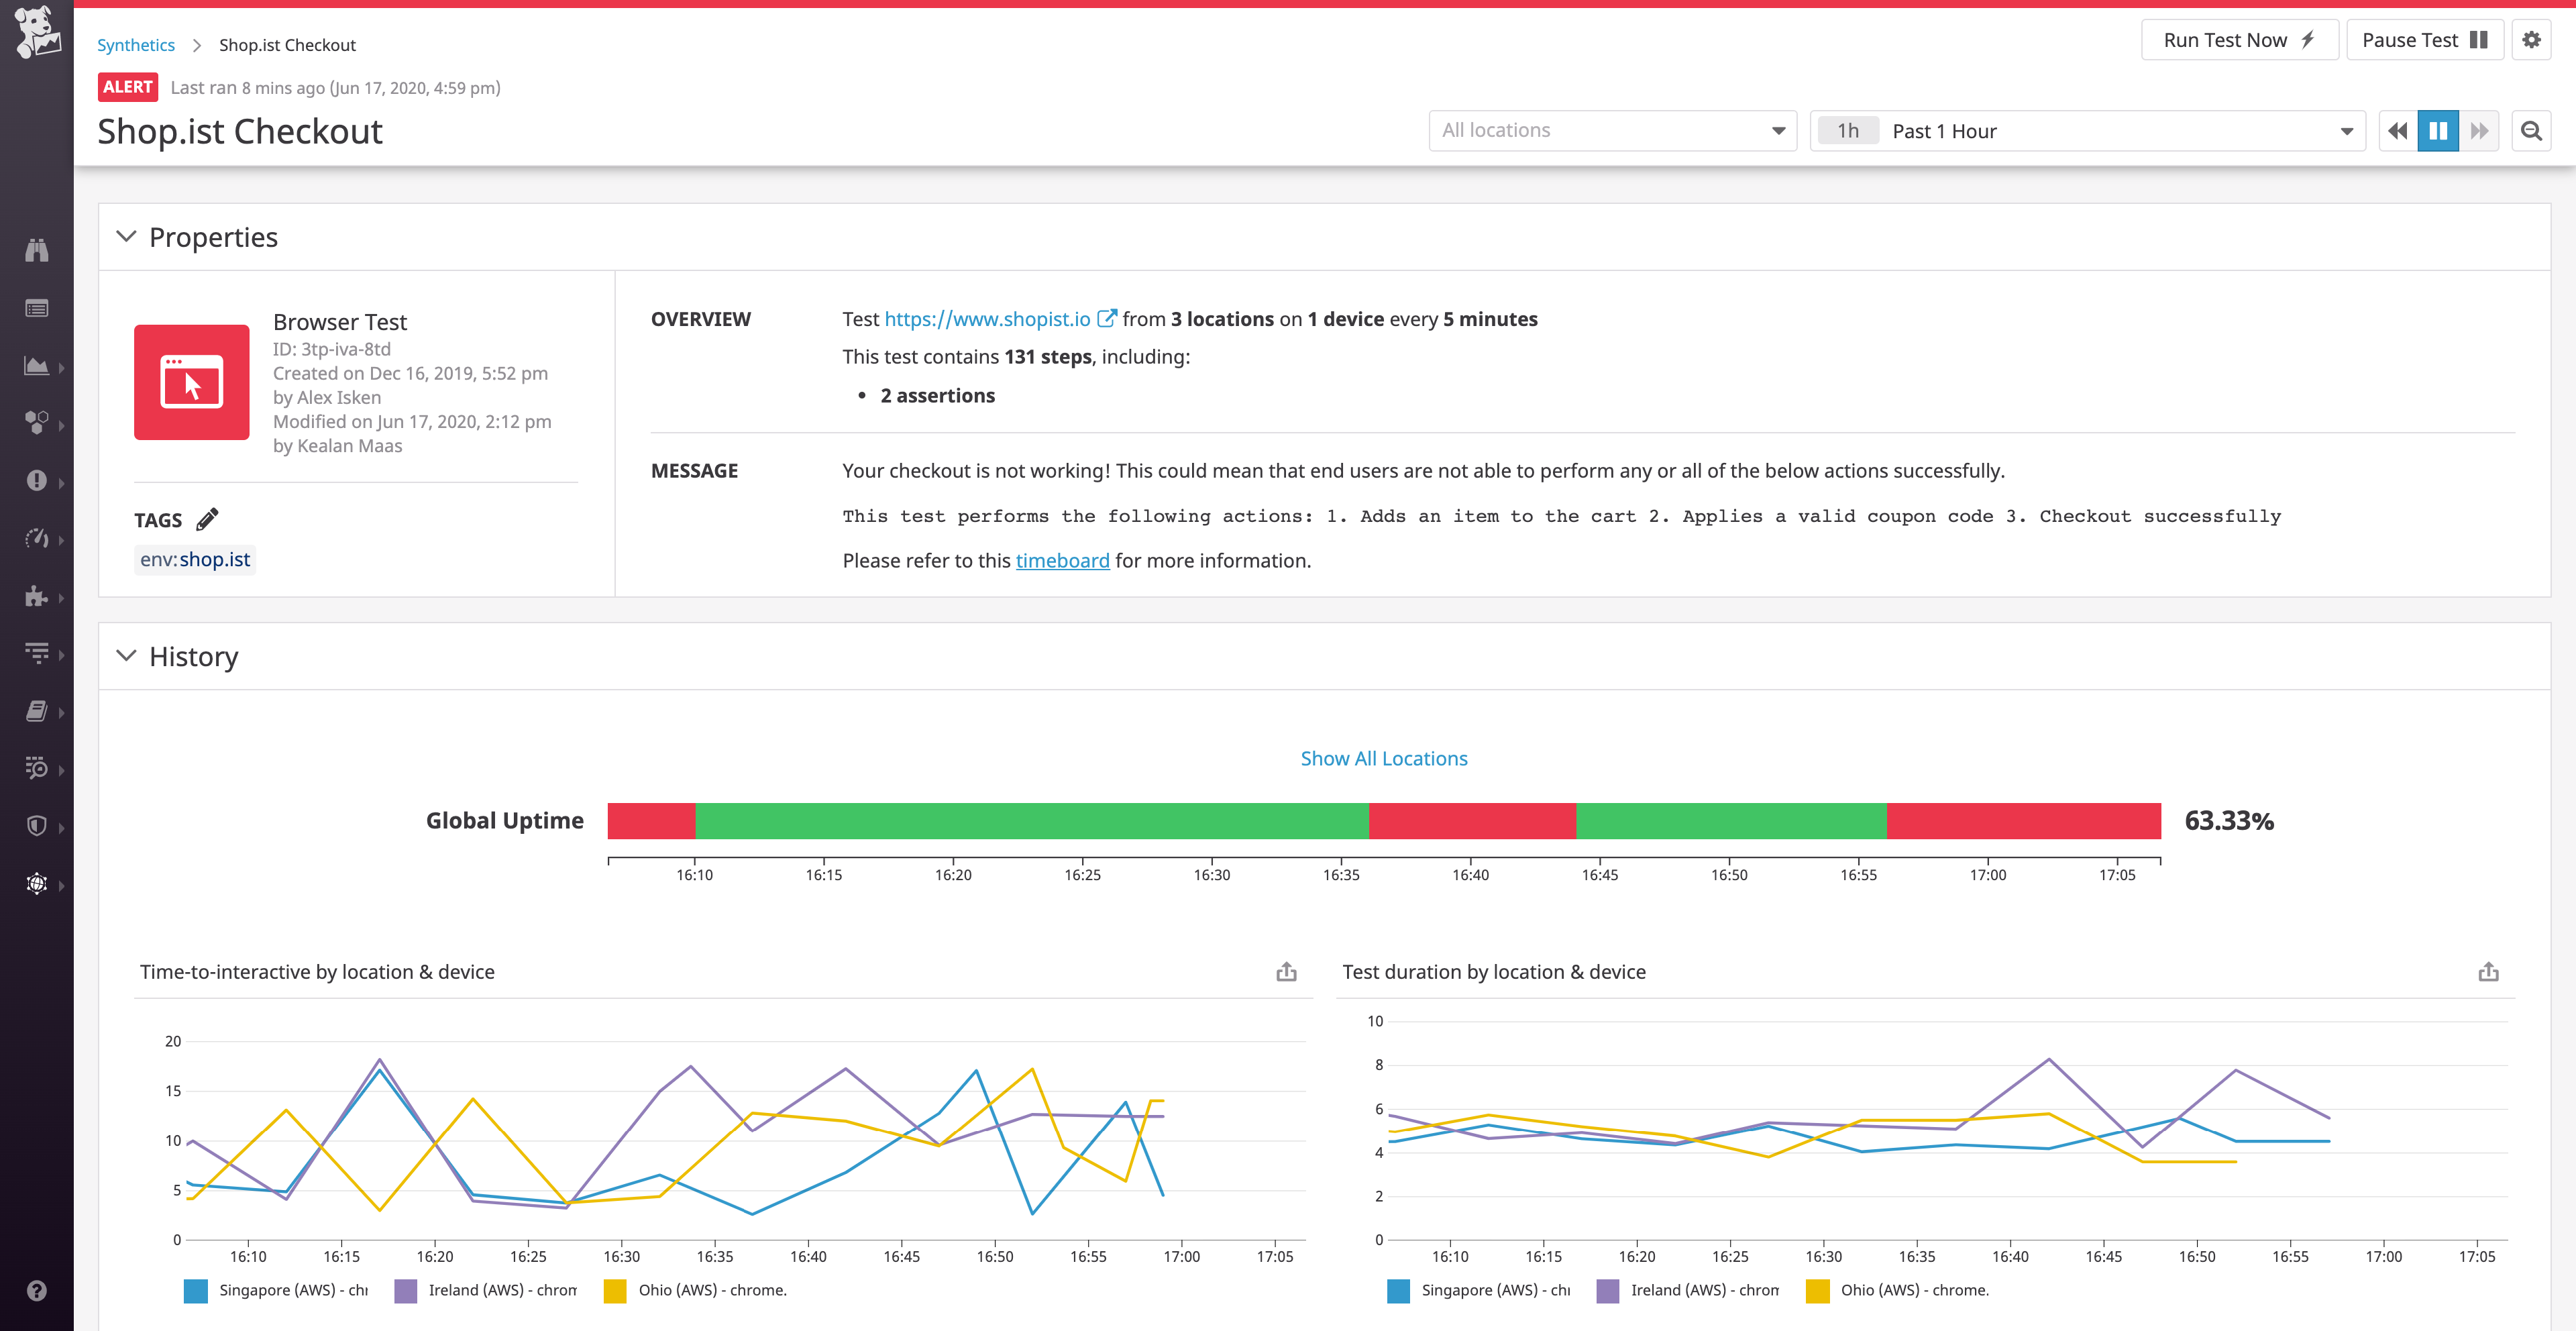Screen dimensions: 2576x1331
Task: Export the Time-to-interactive chart
Action: (1287, 971)
